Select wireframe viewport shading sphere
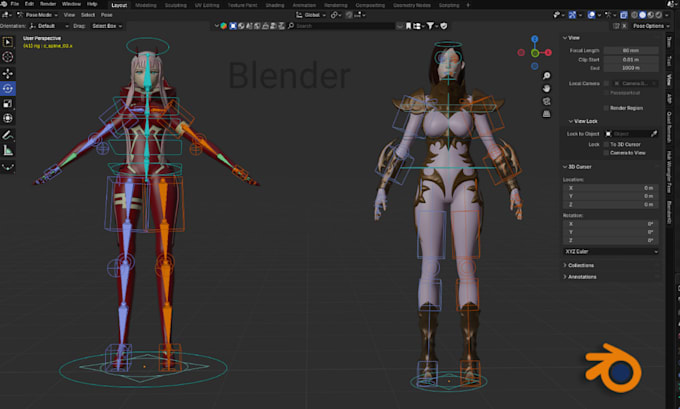The width and height of the screenshot is (680, 409). click(x=634, y=15)
